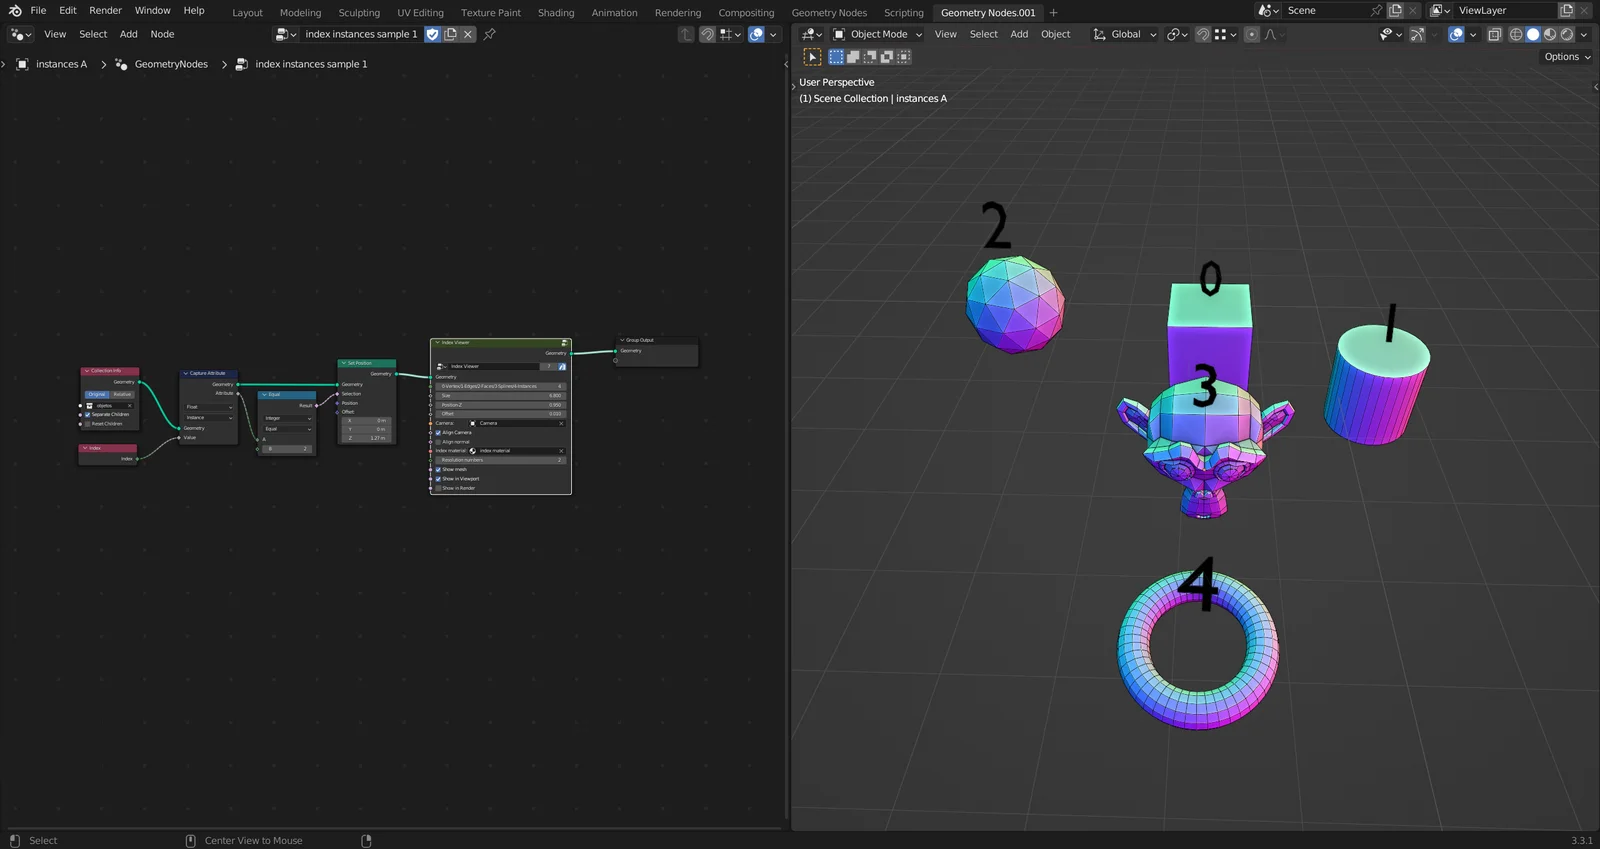Screen dimensions: 1600x849
Task: Open the Render menu
Action: click(x=105, y=10)
